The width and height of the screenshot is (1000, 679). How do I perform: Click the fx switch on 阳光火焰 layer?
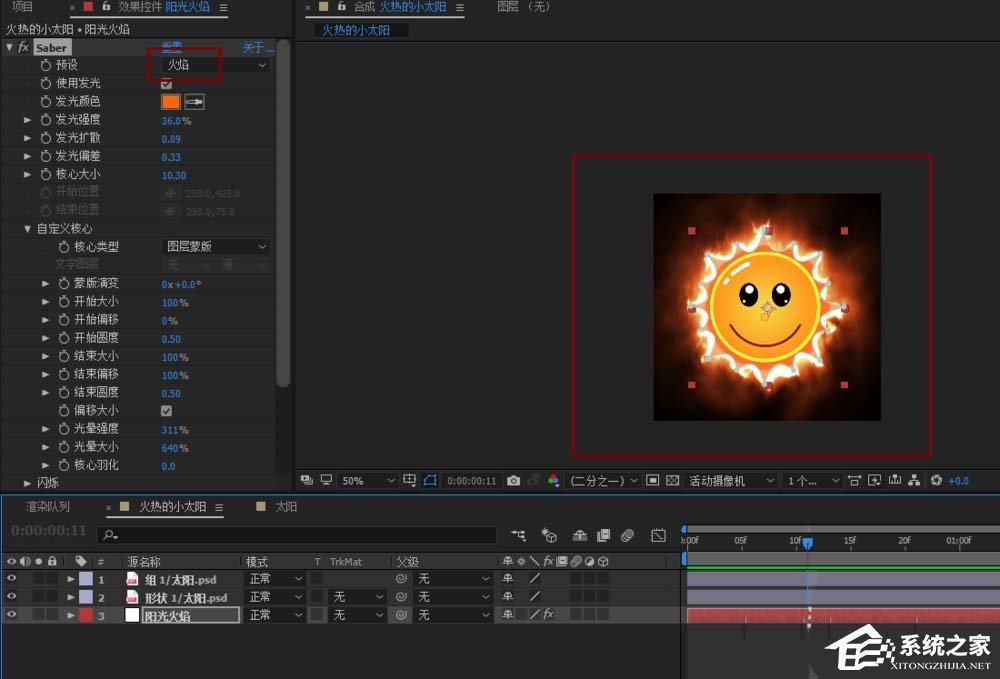click(x=548, y=615)
